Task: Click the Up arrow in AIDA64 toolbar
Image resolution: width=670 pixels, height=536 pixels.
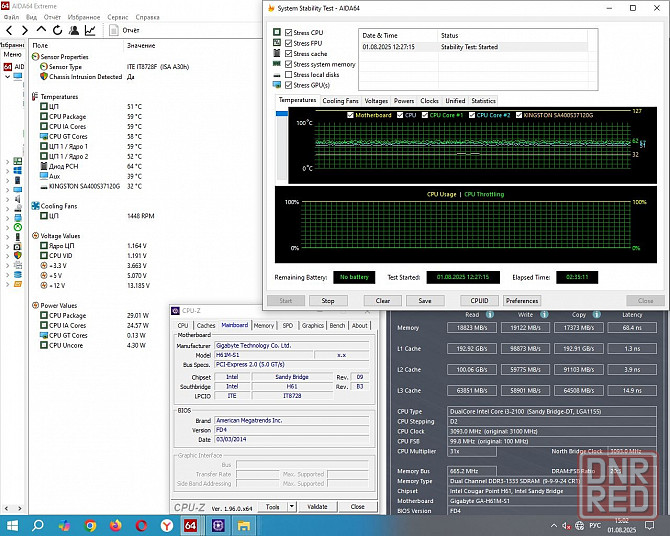Action: [x=41, y=29]
